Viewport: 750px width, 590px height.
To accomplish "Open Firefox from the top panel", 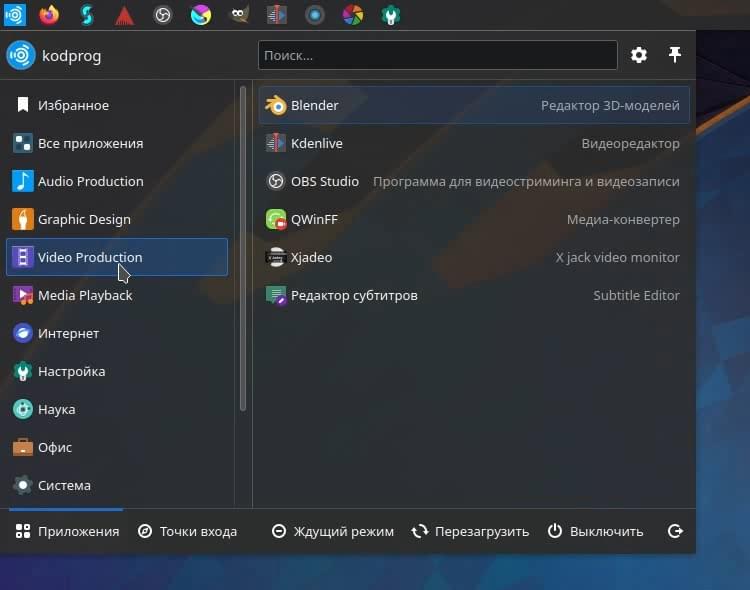I will coord(49,15).
